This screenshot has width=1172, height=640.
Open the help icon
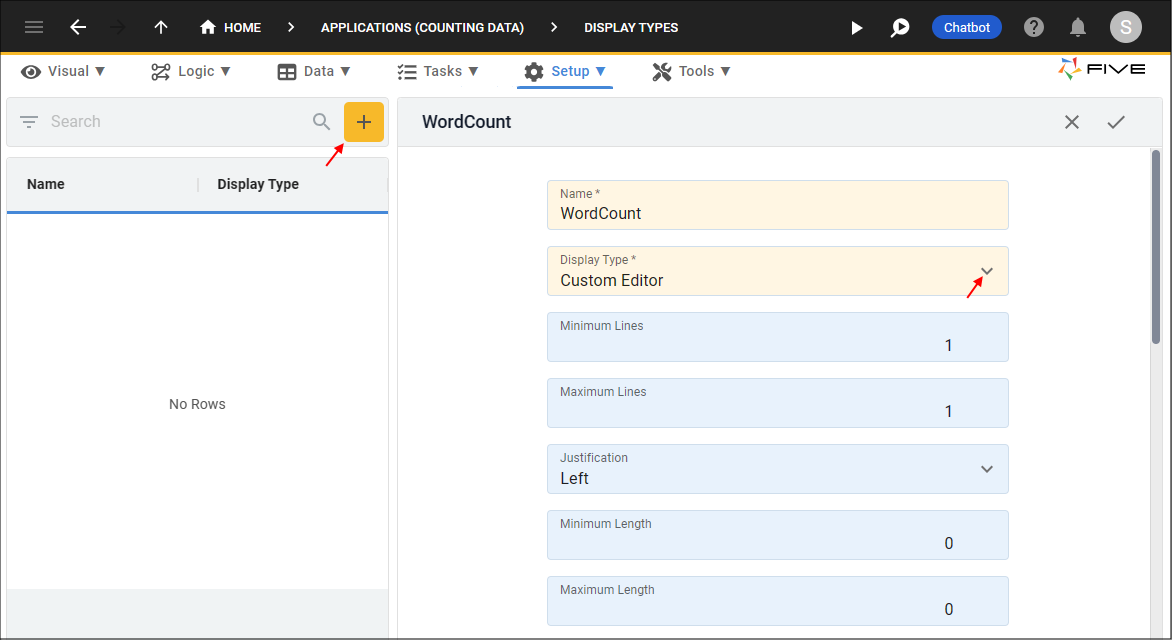(x=1033, y=27)
